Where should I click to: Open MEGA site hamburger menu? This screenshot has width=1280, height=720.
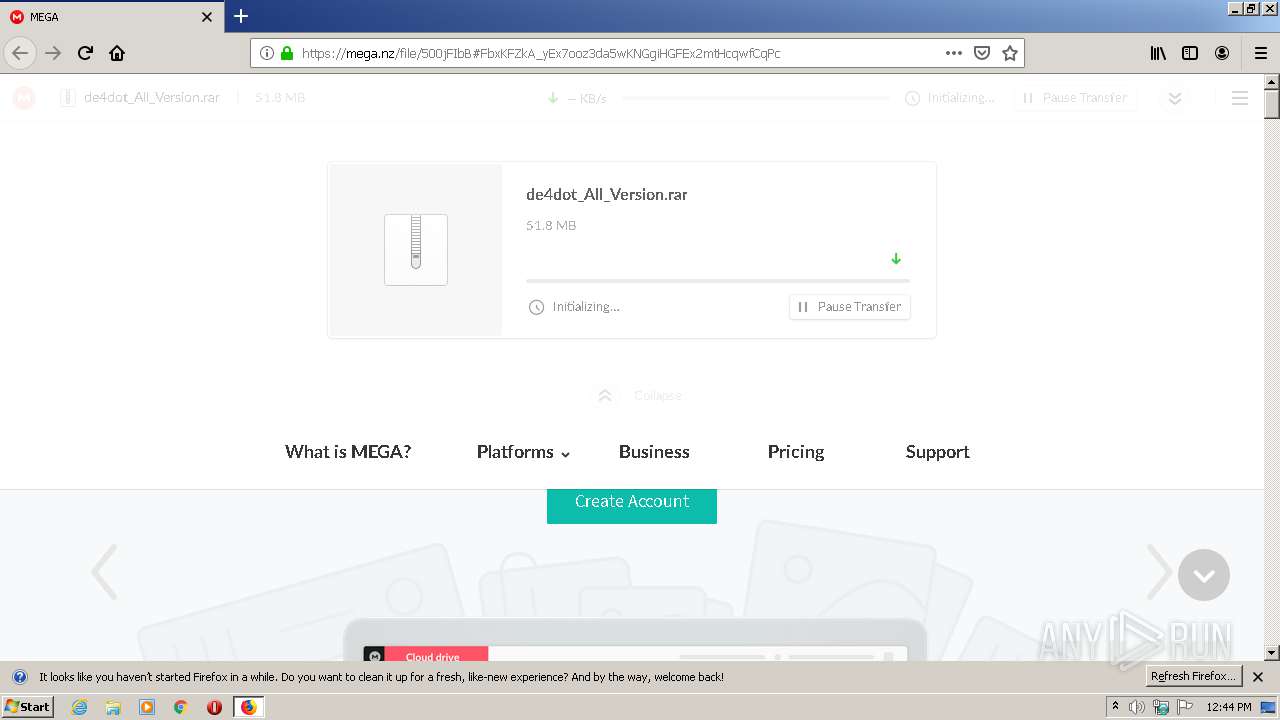click(x=1240, y=98)
